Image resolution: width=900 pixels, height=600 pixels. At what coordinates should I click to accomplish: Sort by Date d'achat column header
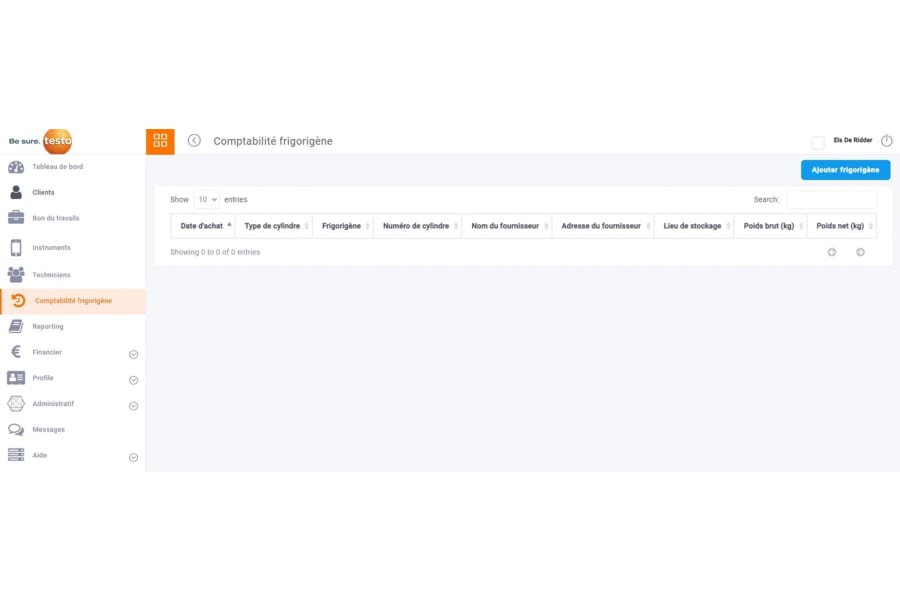(202, 226)
